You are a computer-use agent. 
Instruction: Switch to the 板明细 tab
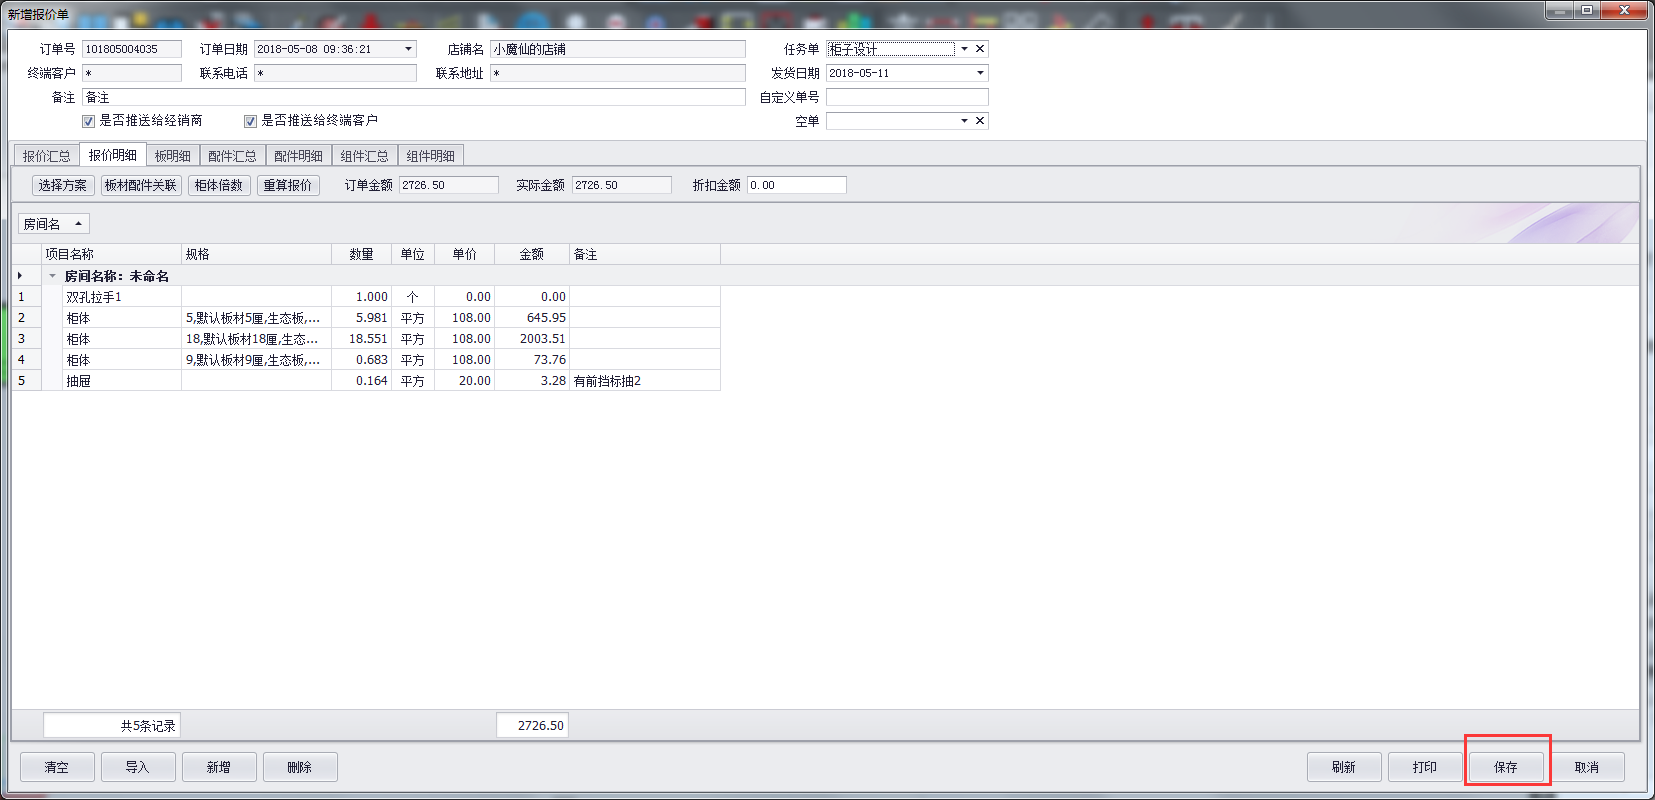coord(172,156)
